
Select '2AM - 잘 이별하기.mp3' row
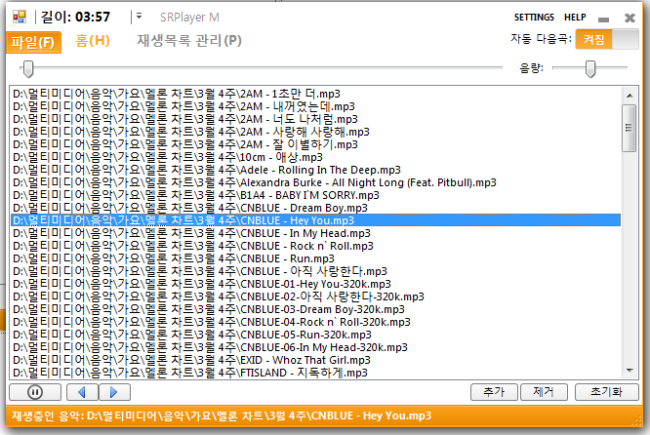[x=315, y=144]
